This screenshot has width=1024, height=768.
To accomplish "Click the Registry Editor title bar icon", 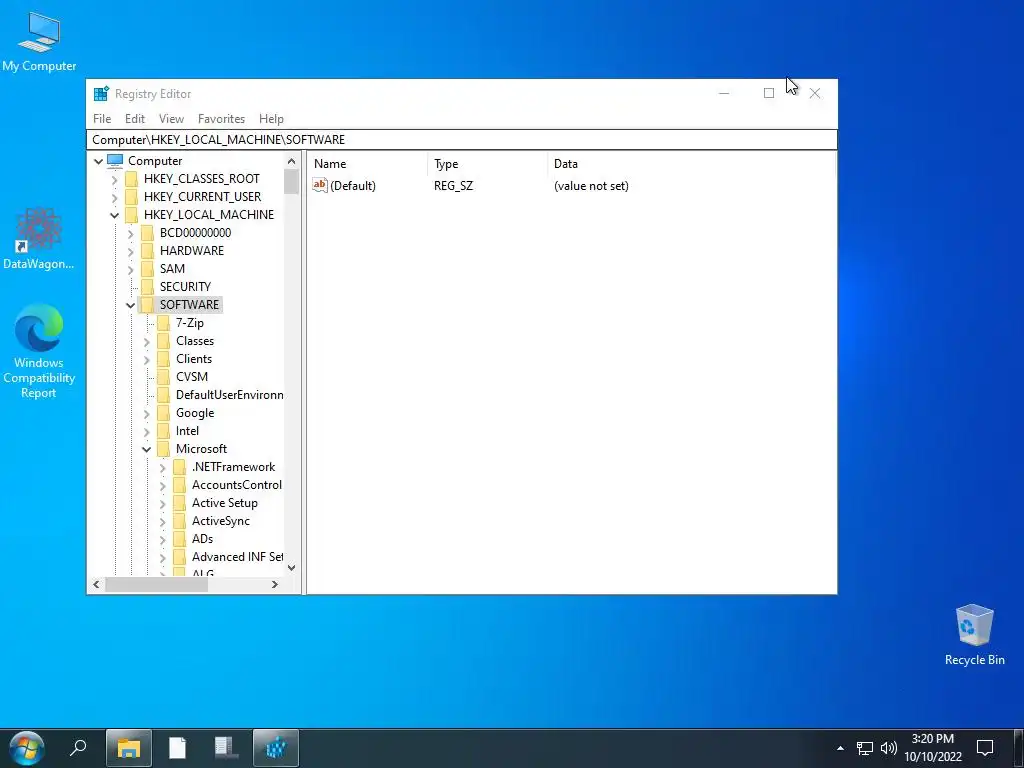I will pyautogui.click(x=101, y=93).
